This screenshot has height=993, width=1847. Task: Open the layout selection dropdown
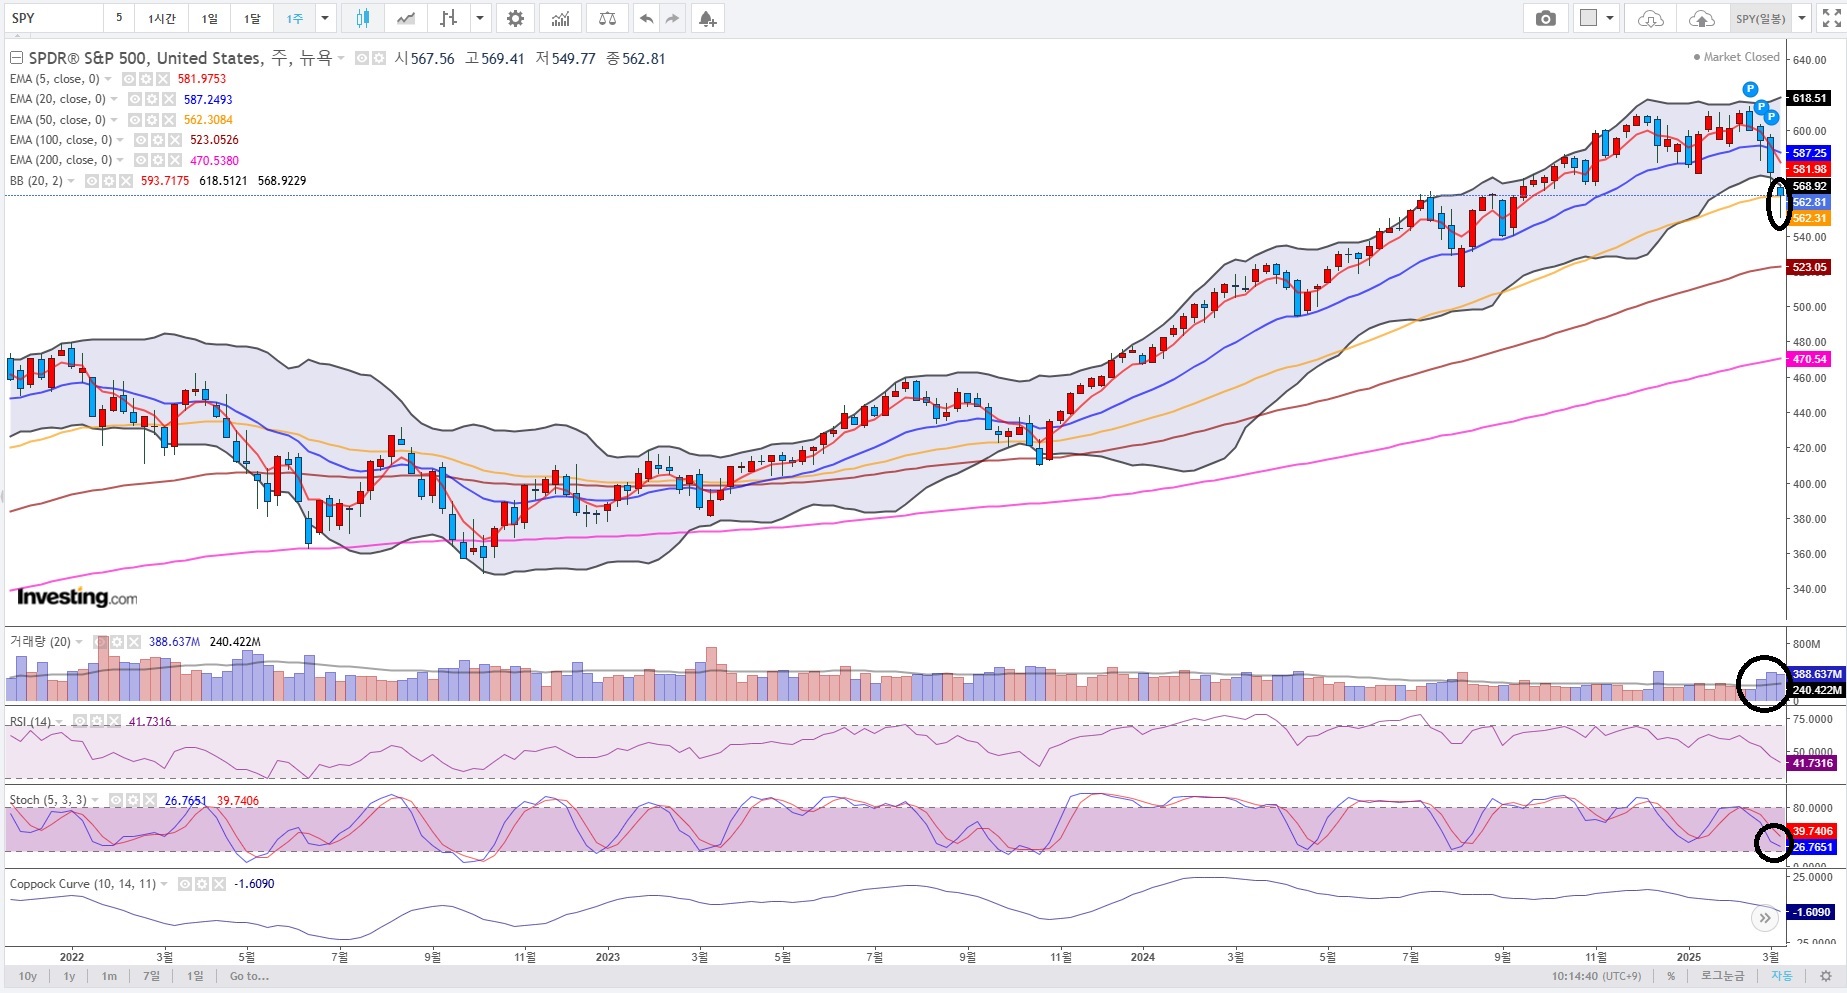tap(1596, 18)
